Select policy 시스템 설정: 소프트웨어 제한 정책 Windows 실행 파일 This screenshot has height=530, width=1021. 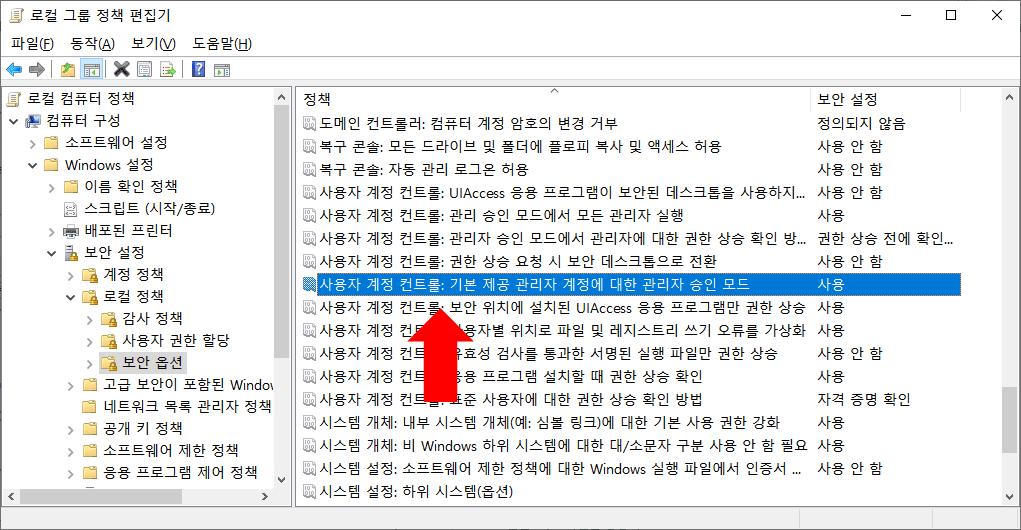coord(560,469)
